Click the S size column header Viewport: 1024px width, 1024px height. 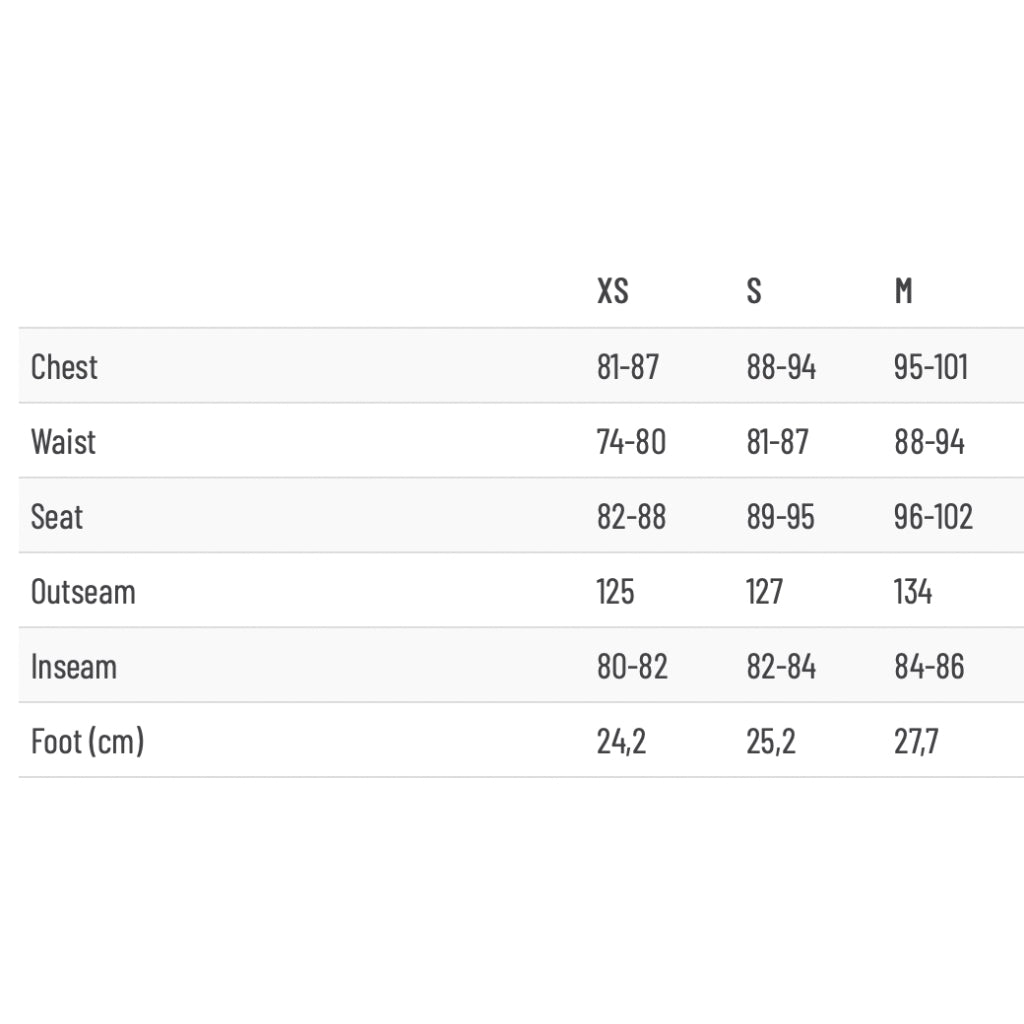754,291
